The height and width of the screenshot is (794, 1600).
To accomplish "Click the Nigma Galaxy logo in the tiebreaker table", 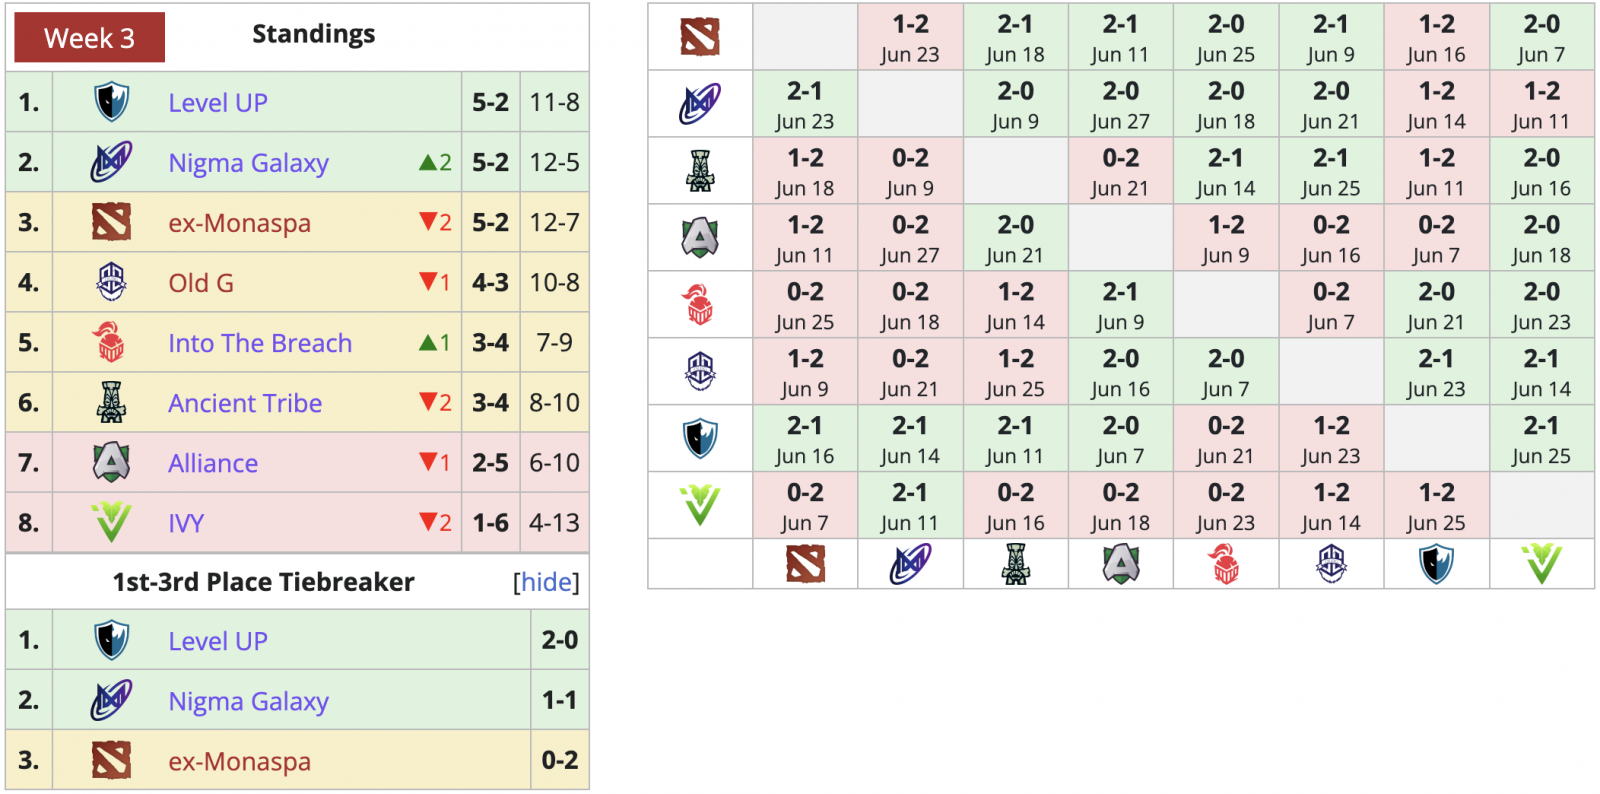I will click(111, 701).
